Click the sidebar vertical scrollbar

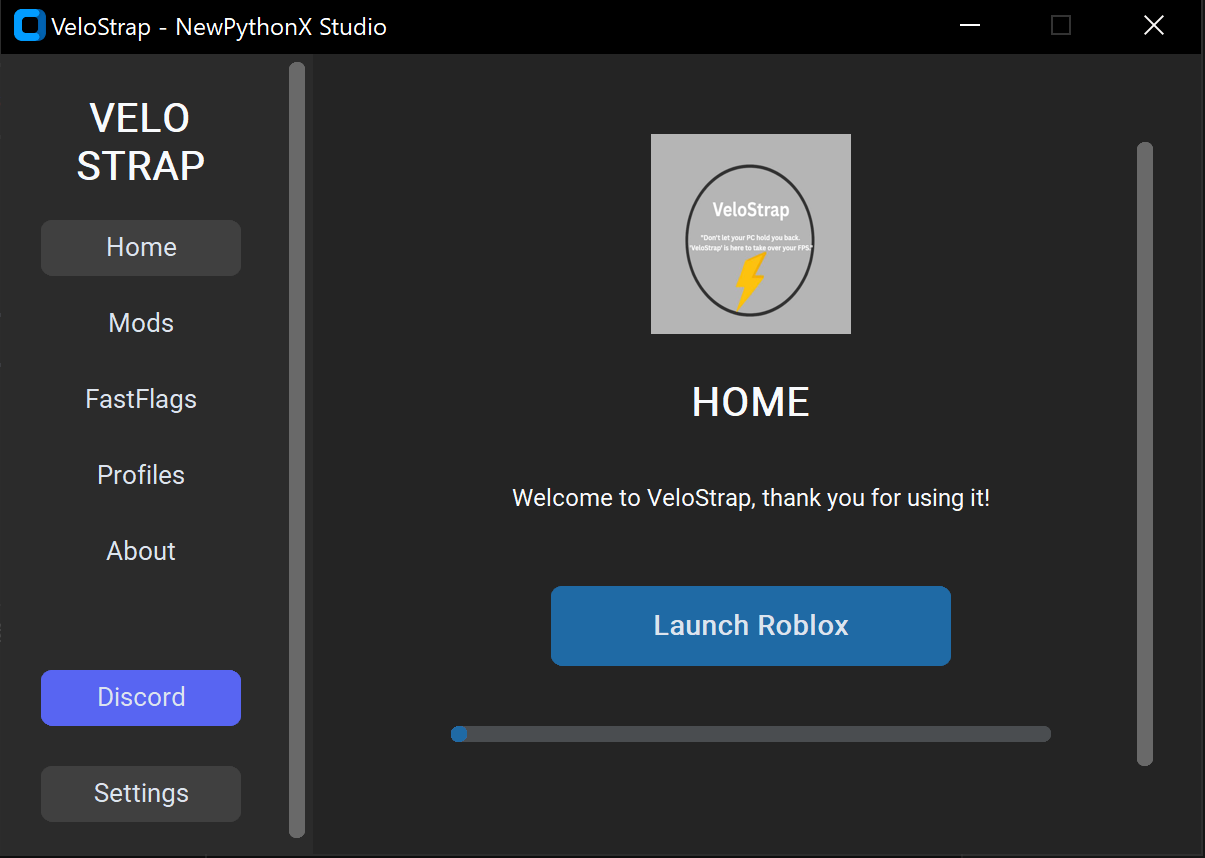click(x=297, y=450)
